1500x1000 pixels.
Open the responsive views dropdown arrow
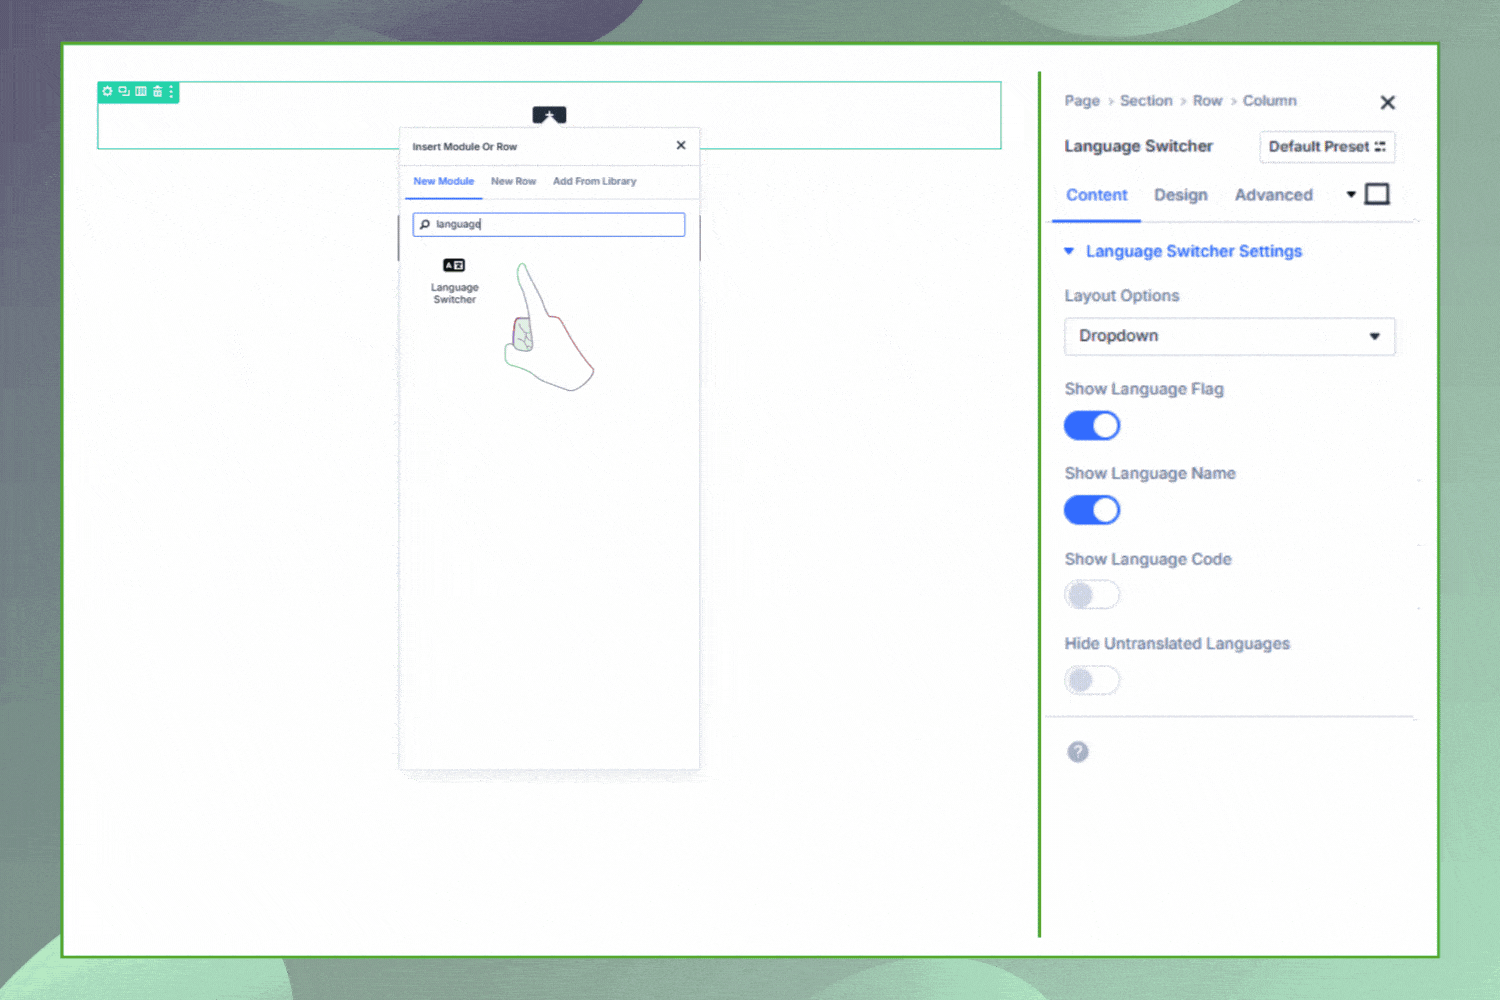pos(1350,194)
